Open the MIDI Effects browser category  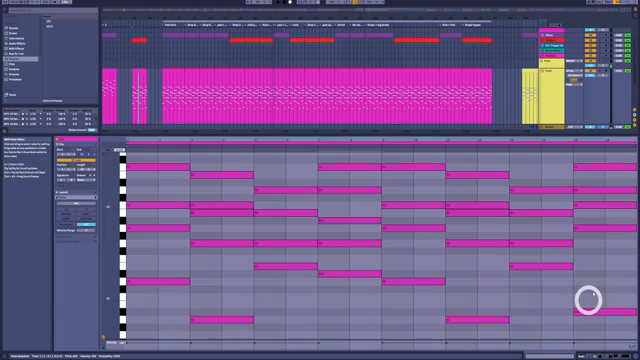(x=16, y=49)
